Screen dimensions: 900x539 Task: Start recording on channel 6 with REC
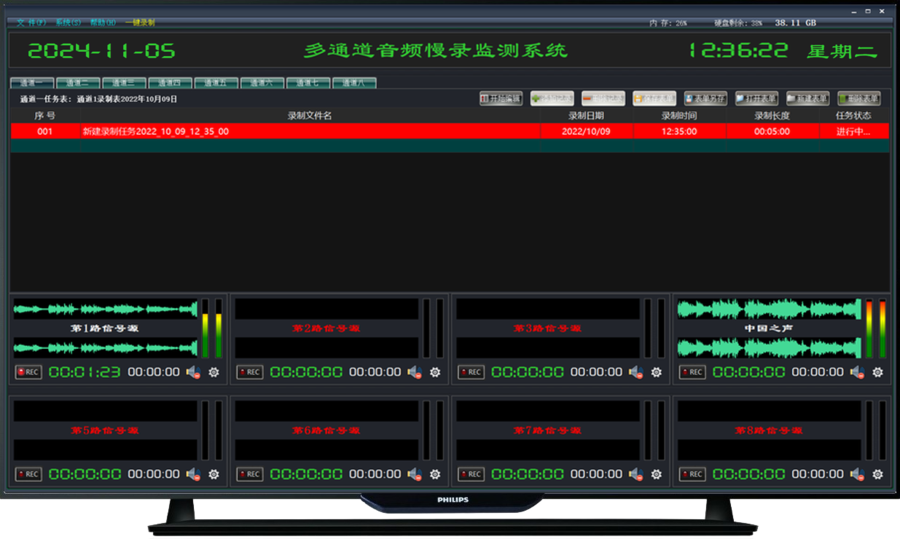pyautogui.click(x=249, y=474)
